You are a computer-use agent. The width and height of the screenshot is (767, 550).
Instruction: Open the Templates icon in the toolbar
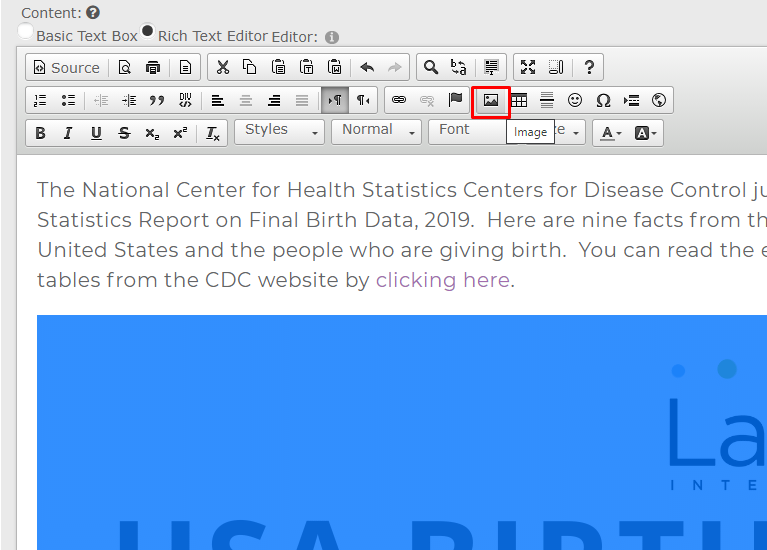coord(185,68)
